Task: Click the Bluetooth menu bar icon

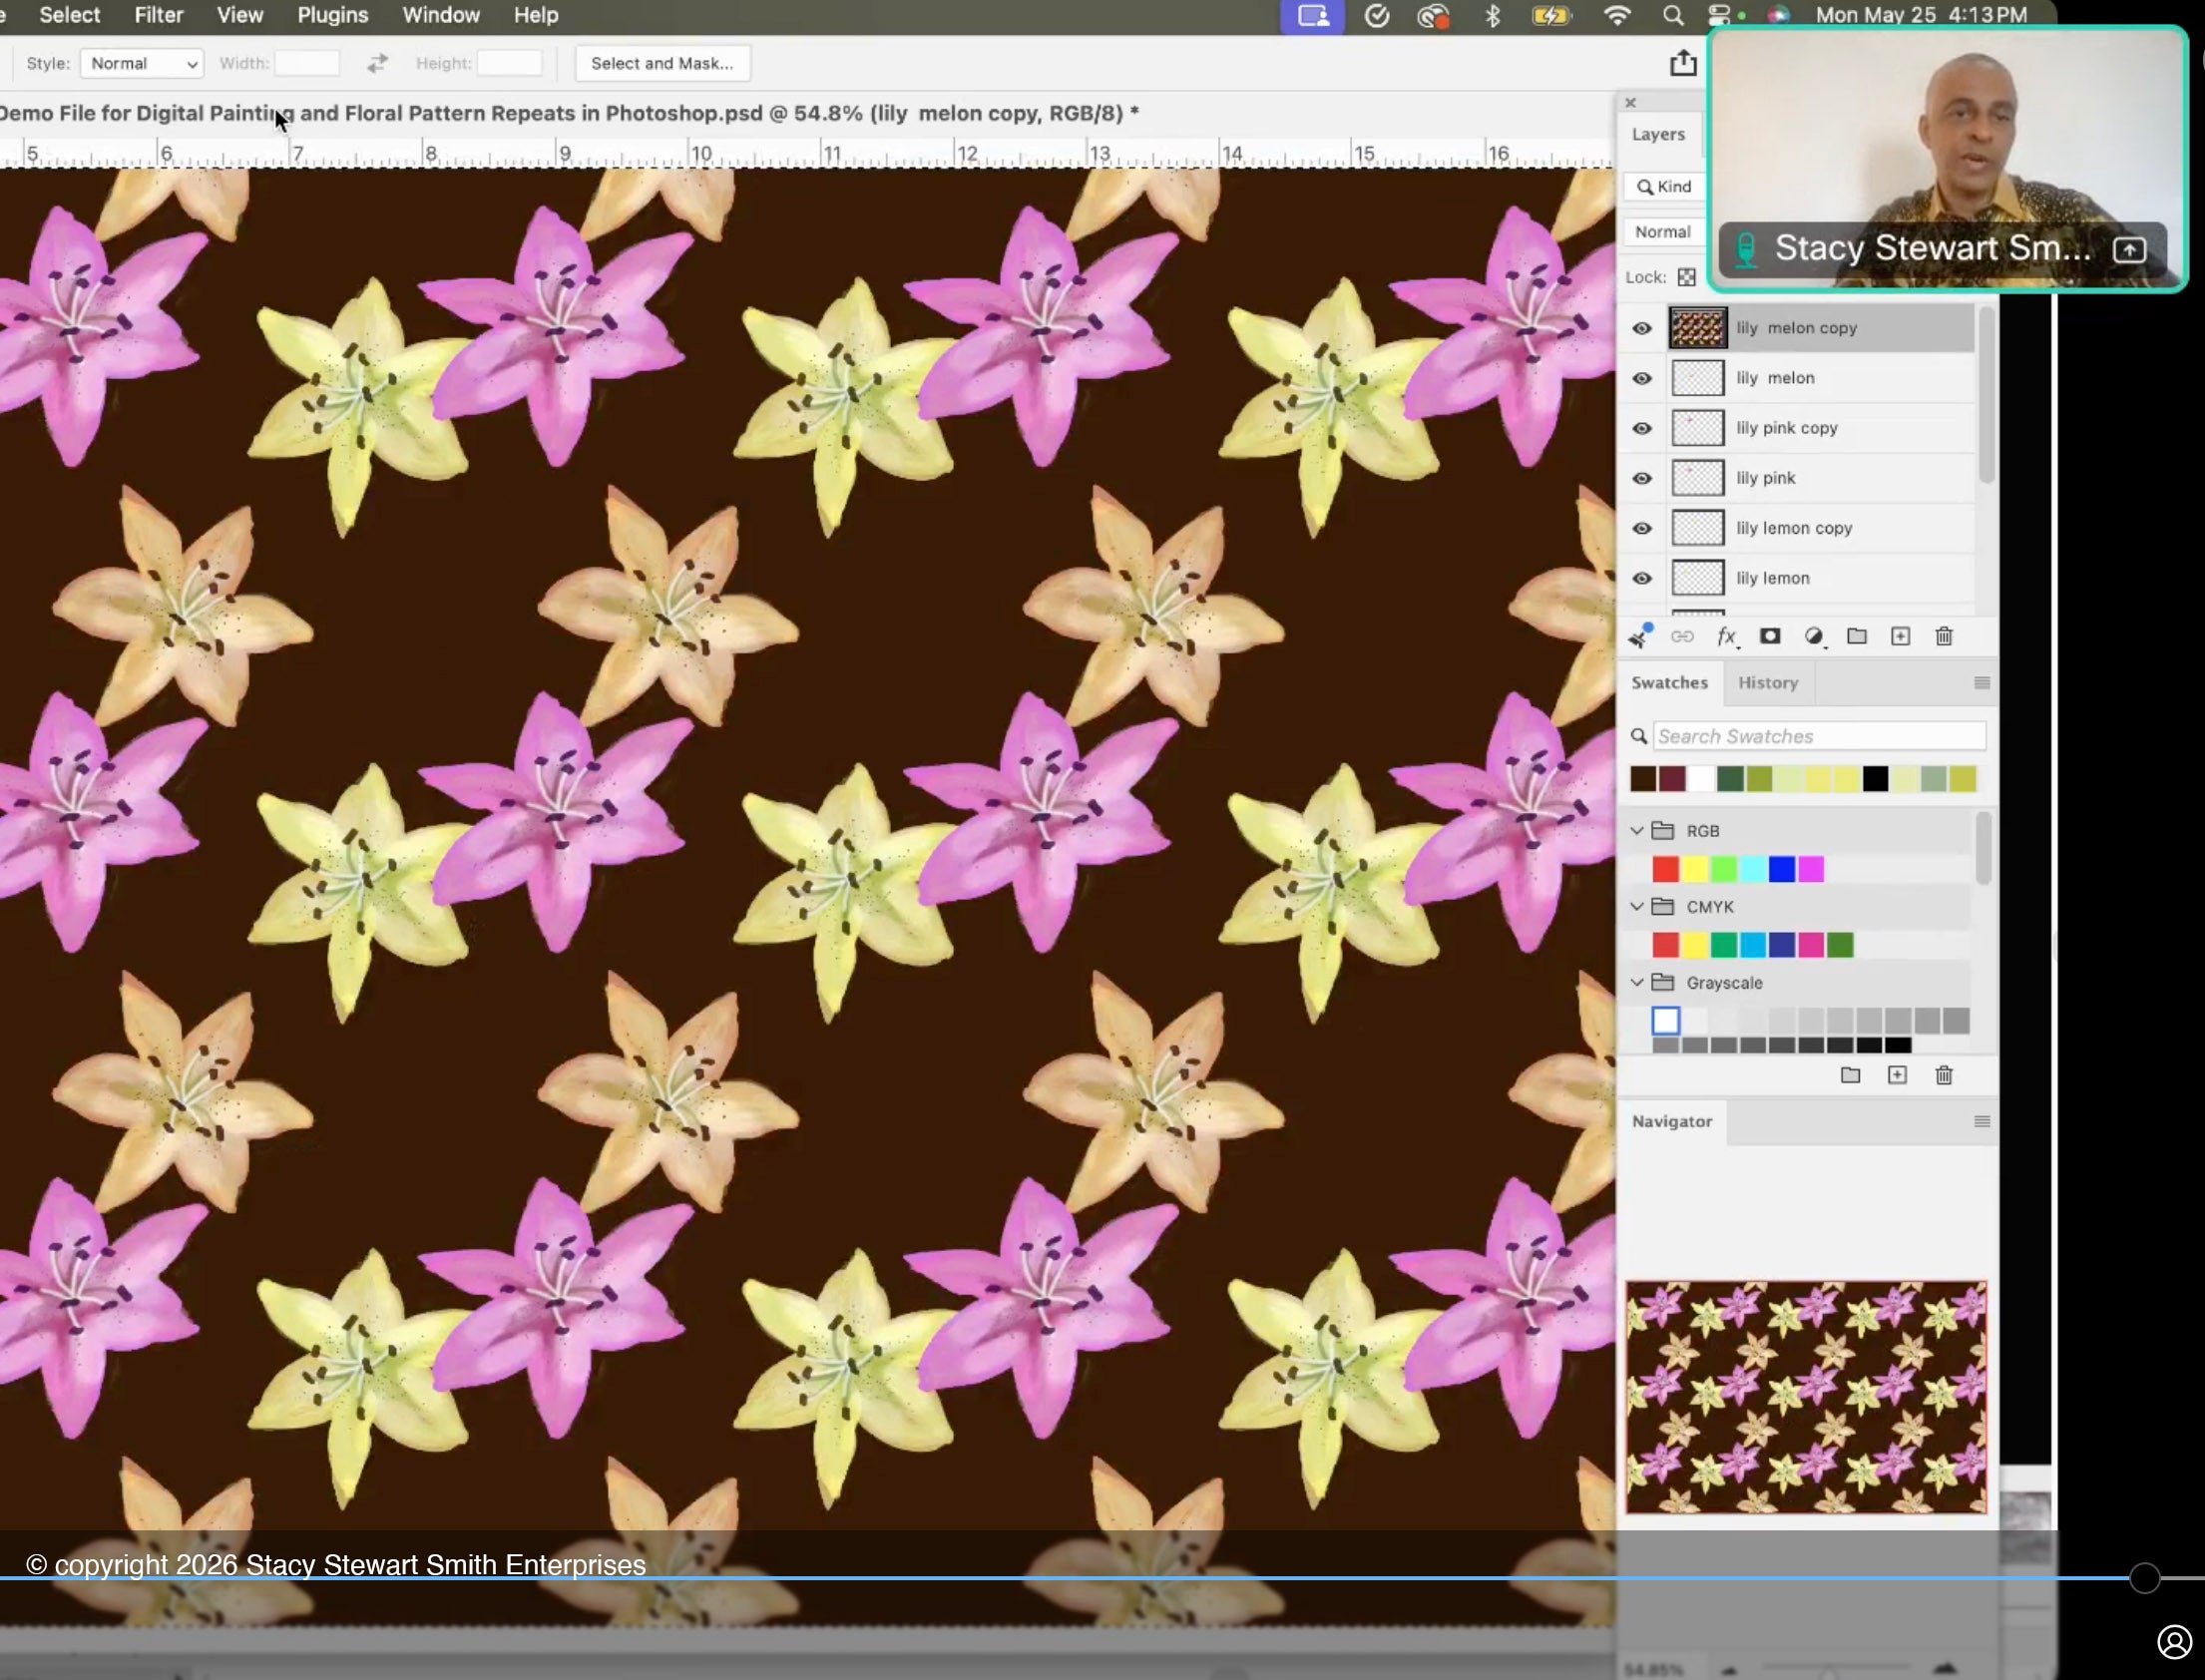Action: pos(1493,15)
